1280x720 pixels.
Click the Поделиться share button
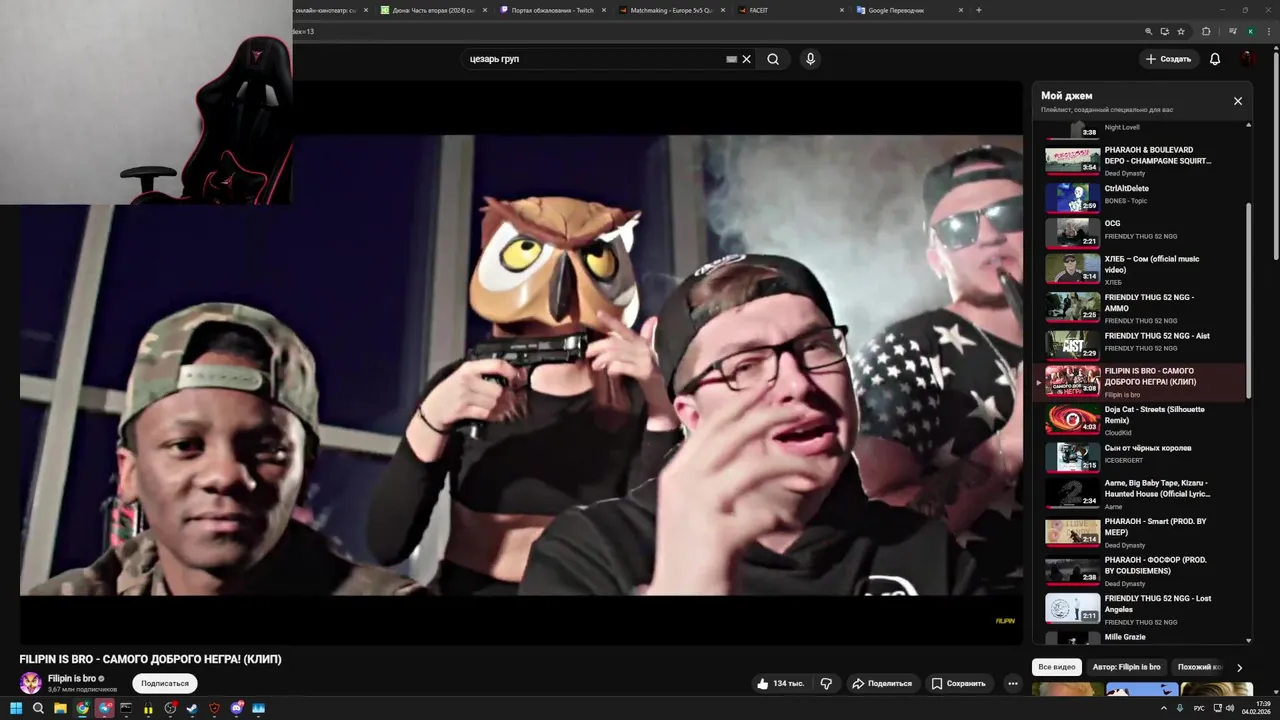882,683
